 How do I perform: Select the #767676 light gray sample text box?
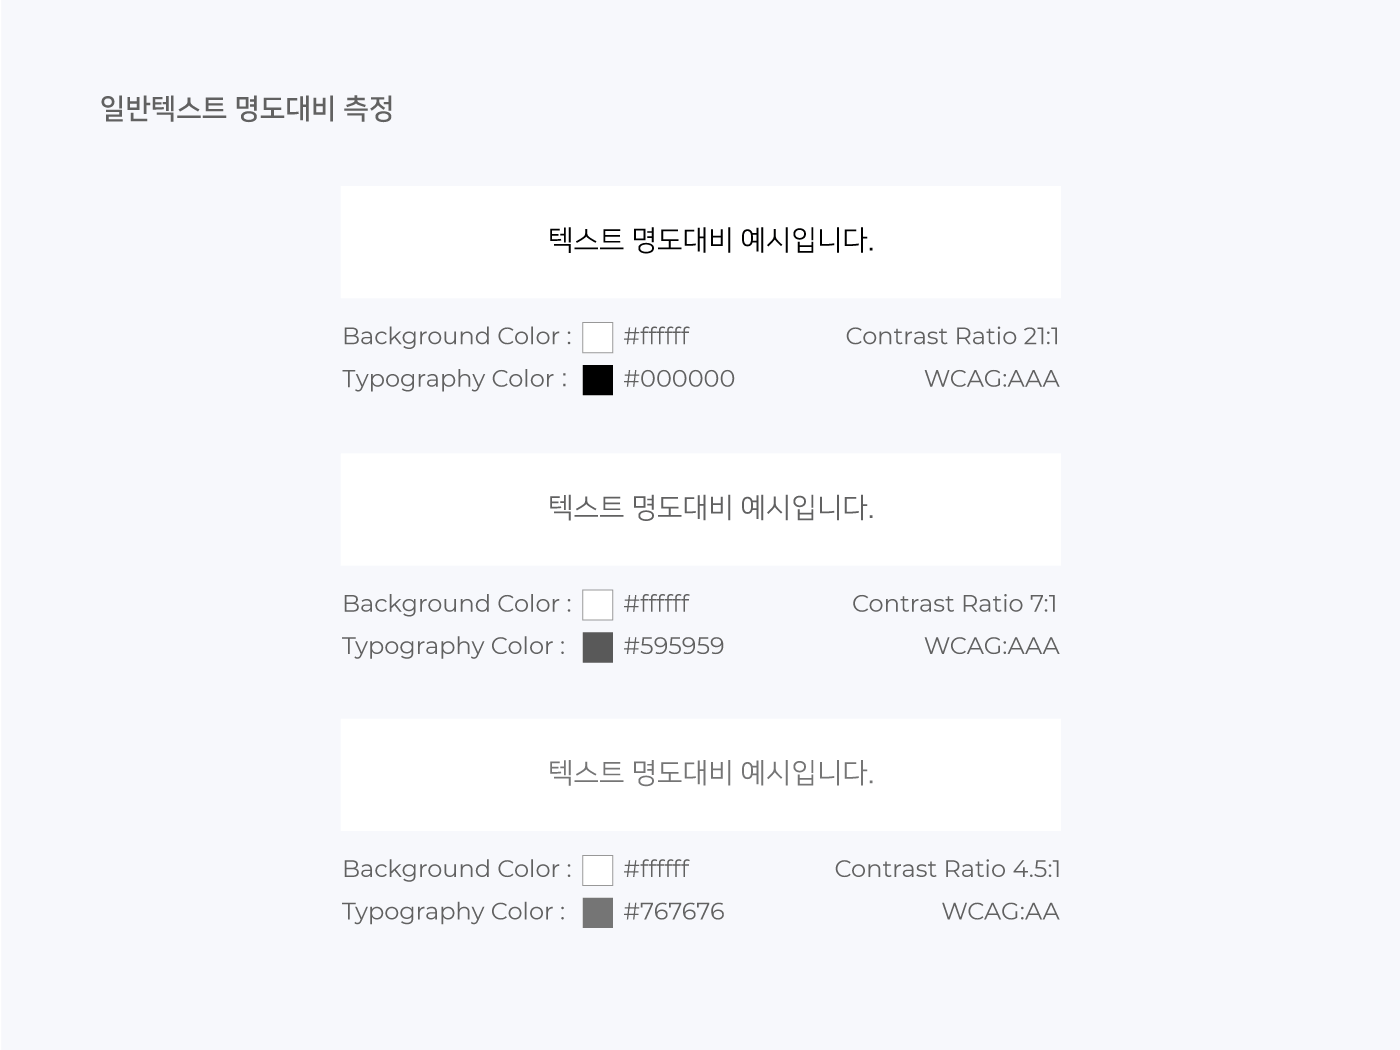coord(700,774)
